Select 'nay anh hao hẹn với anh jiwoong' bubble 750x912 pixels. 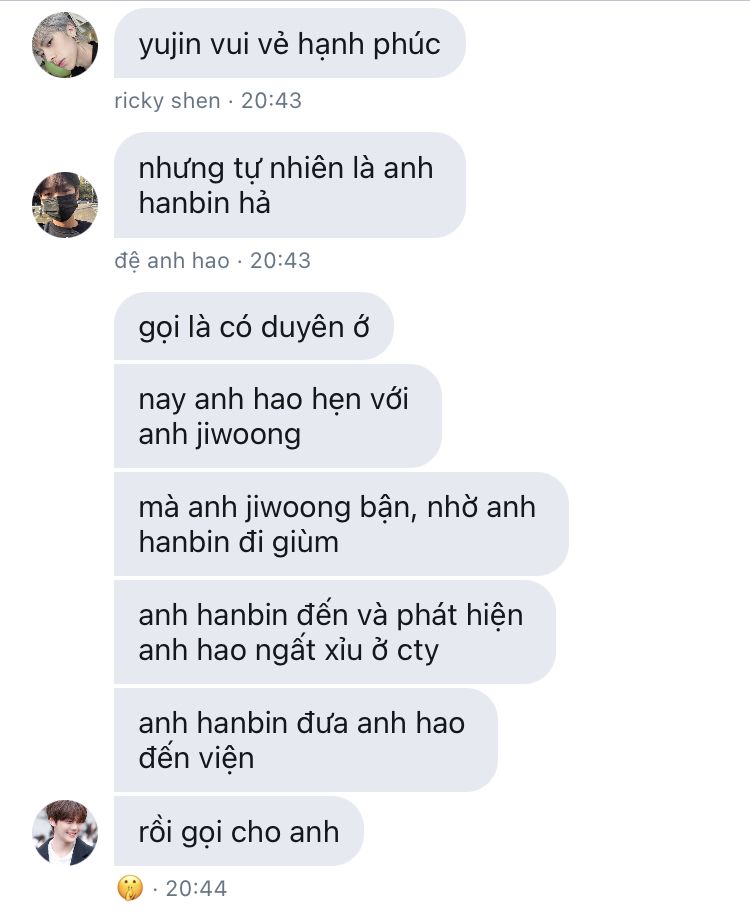[278, 416]
